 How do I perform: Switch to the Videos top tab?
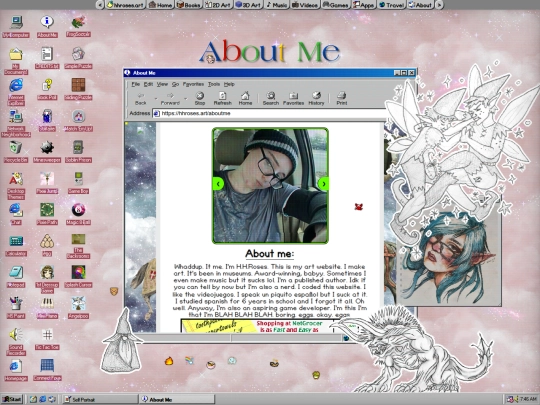(305, 5)
